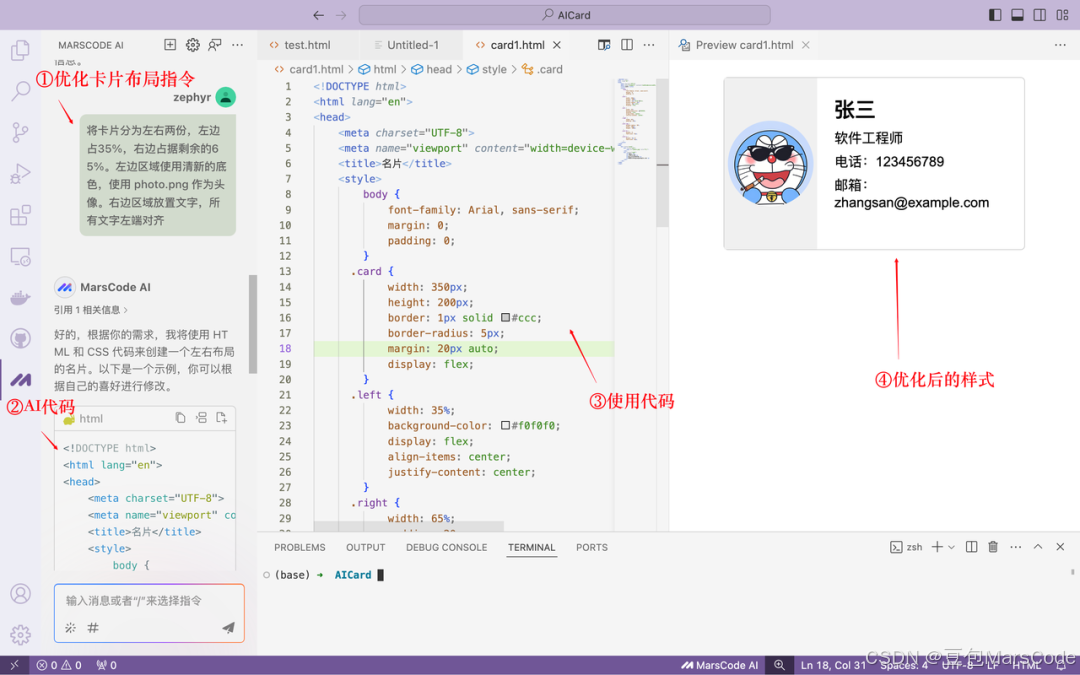Open the MarsCode AI sidebar icon
Image resolution: width=1080 pixels, height=675 pixels.
point(21,380)
